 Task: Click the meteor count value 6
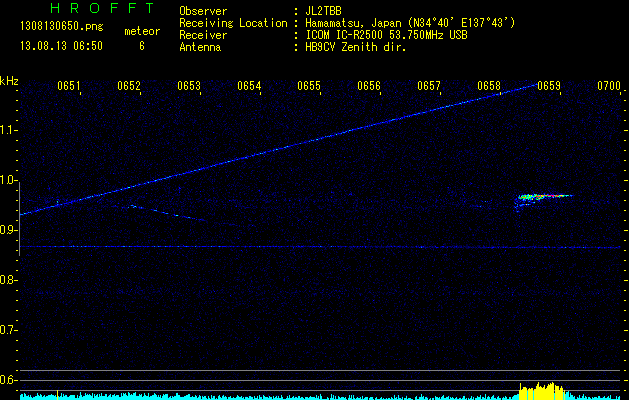pos(141,46)
